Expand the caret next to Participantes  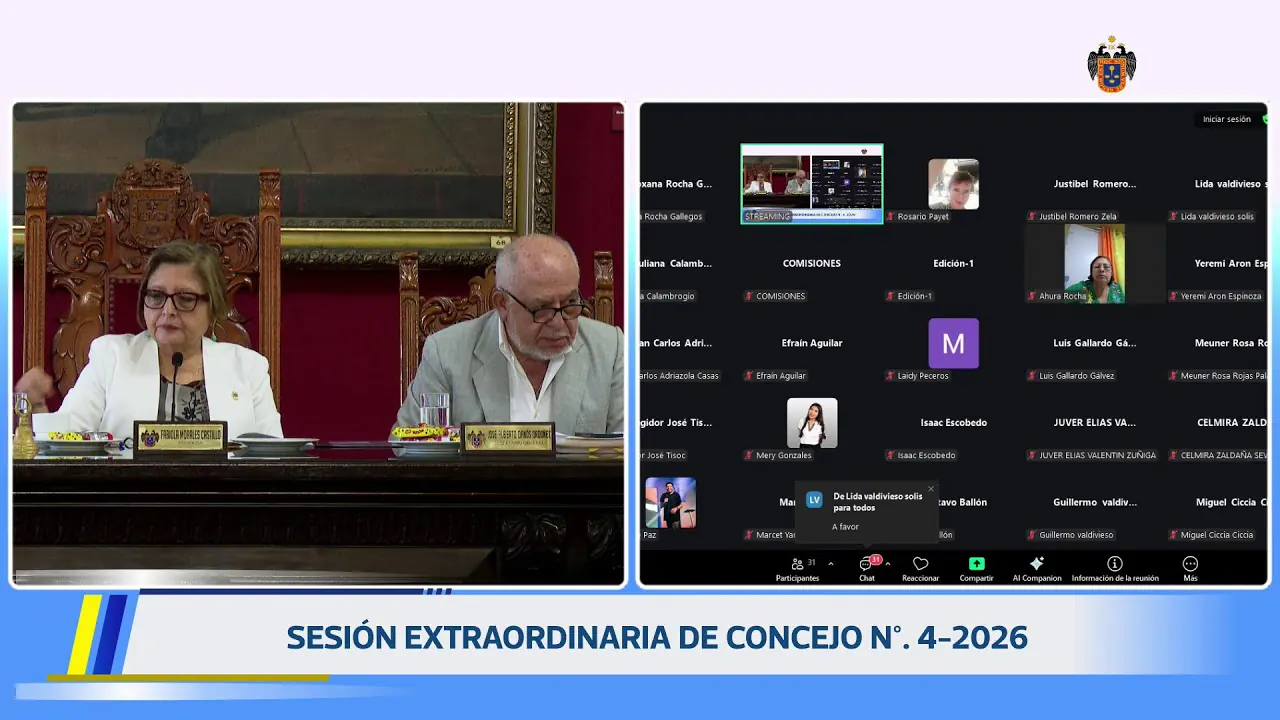coord(830,564)
